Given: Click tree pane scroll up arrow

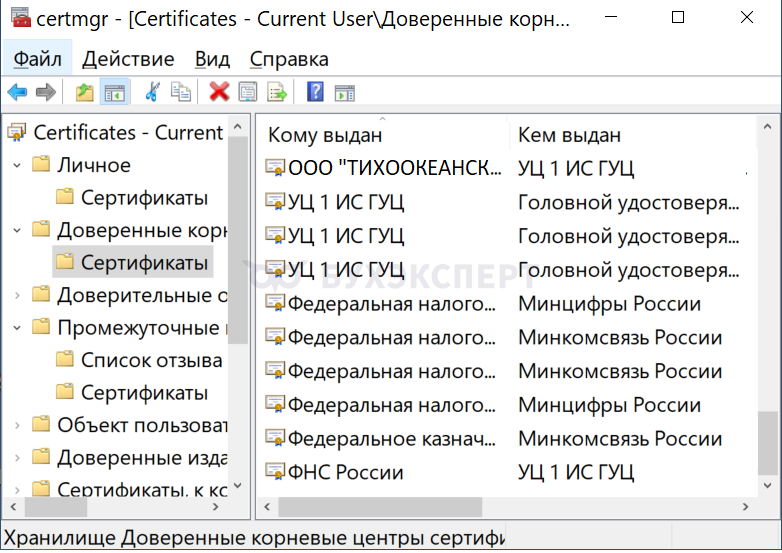Looking at the screenshot, I should tap(238, 127).
